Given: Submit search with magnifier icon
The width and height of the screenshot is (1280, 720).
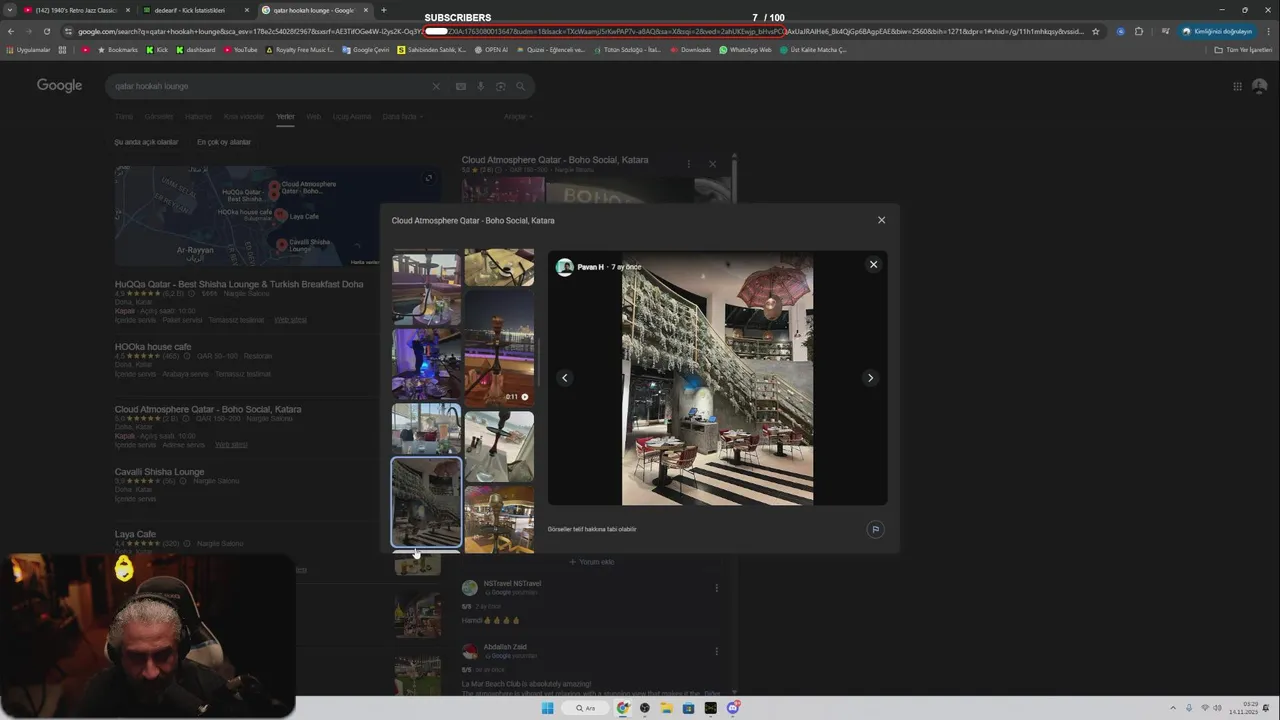Looking at the screenshot, I should [520, 86].
